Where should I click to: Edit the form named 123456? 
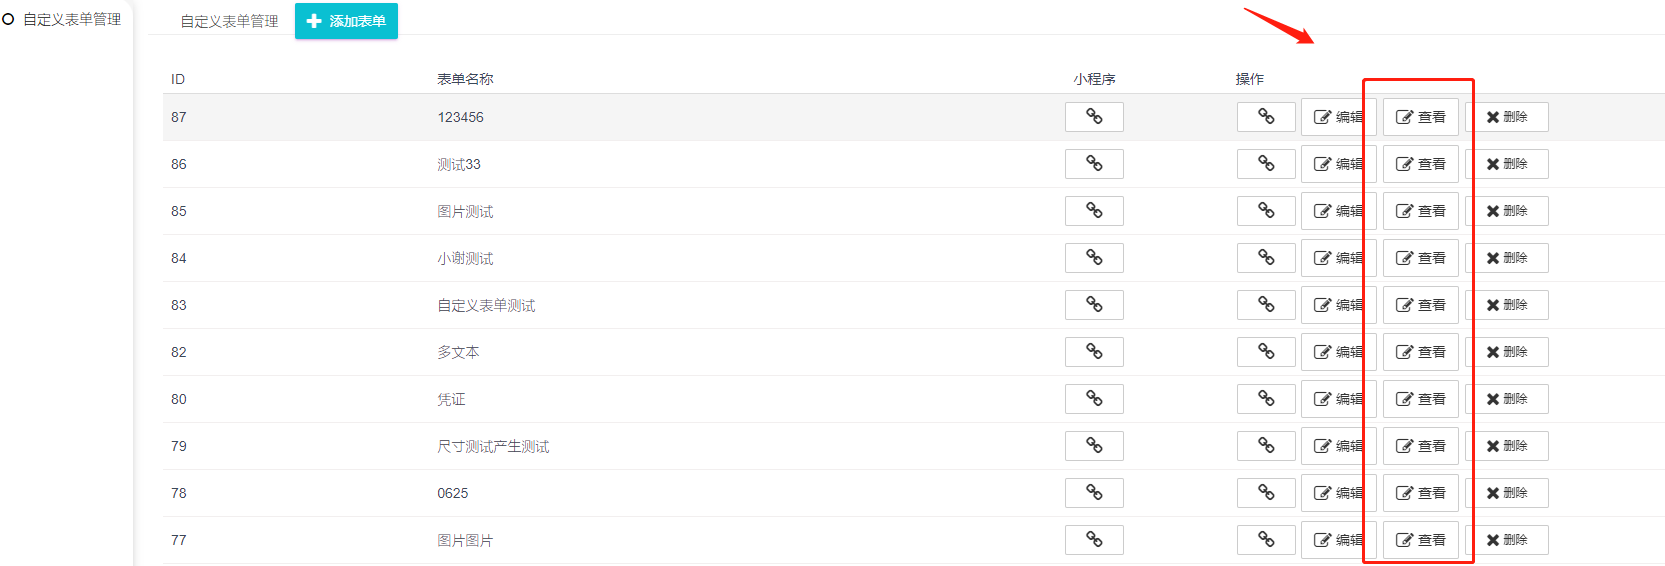point(1338,117)
